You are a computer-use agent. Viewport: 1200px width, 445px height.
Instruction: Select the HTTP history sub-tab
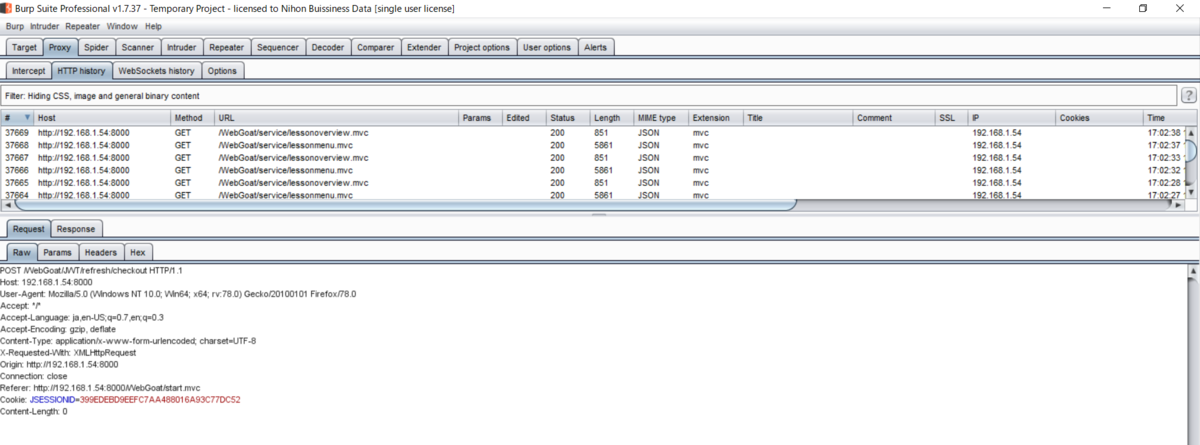tap(82, 71)
